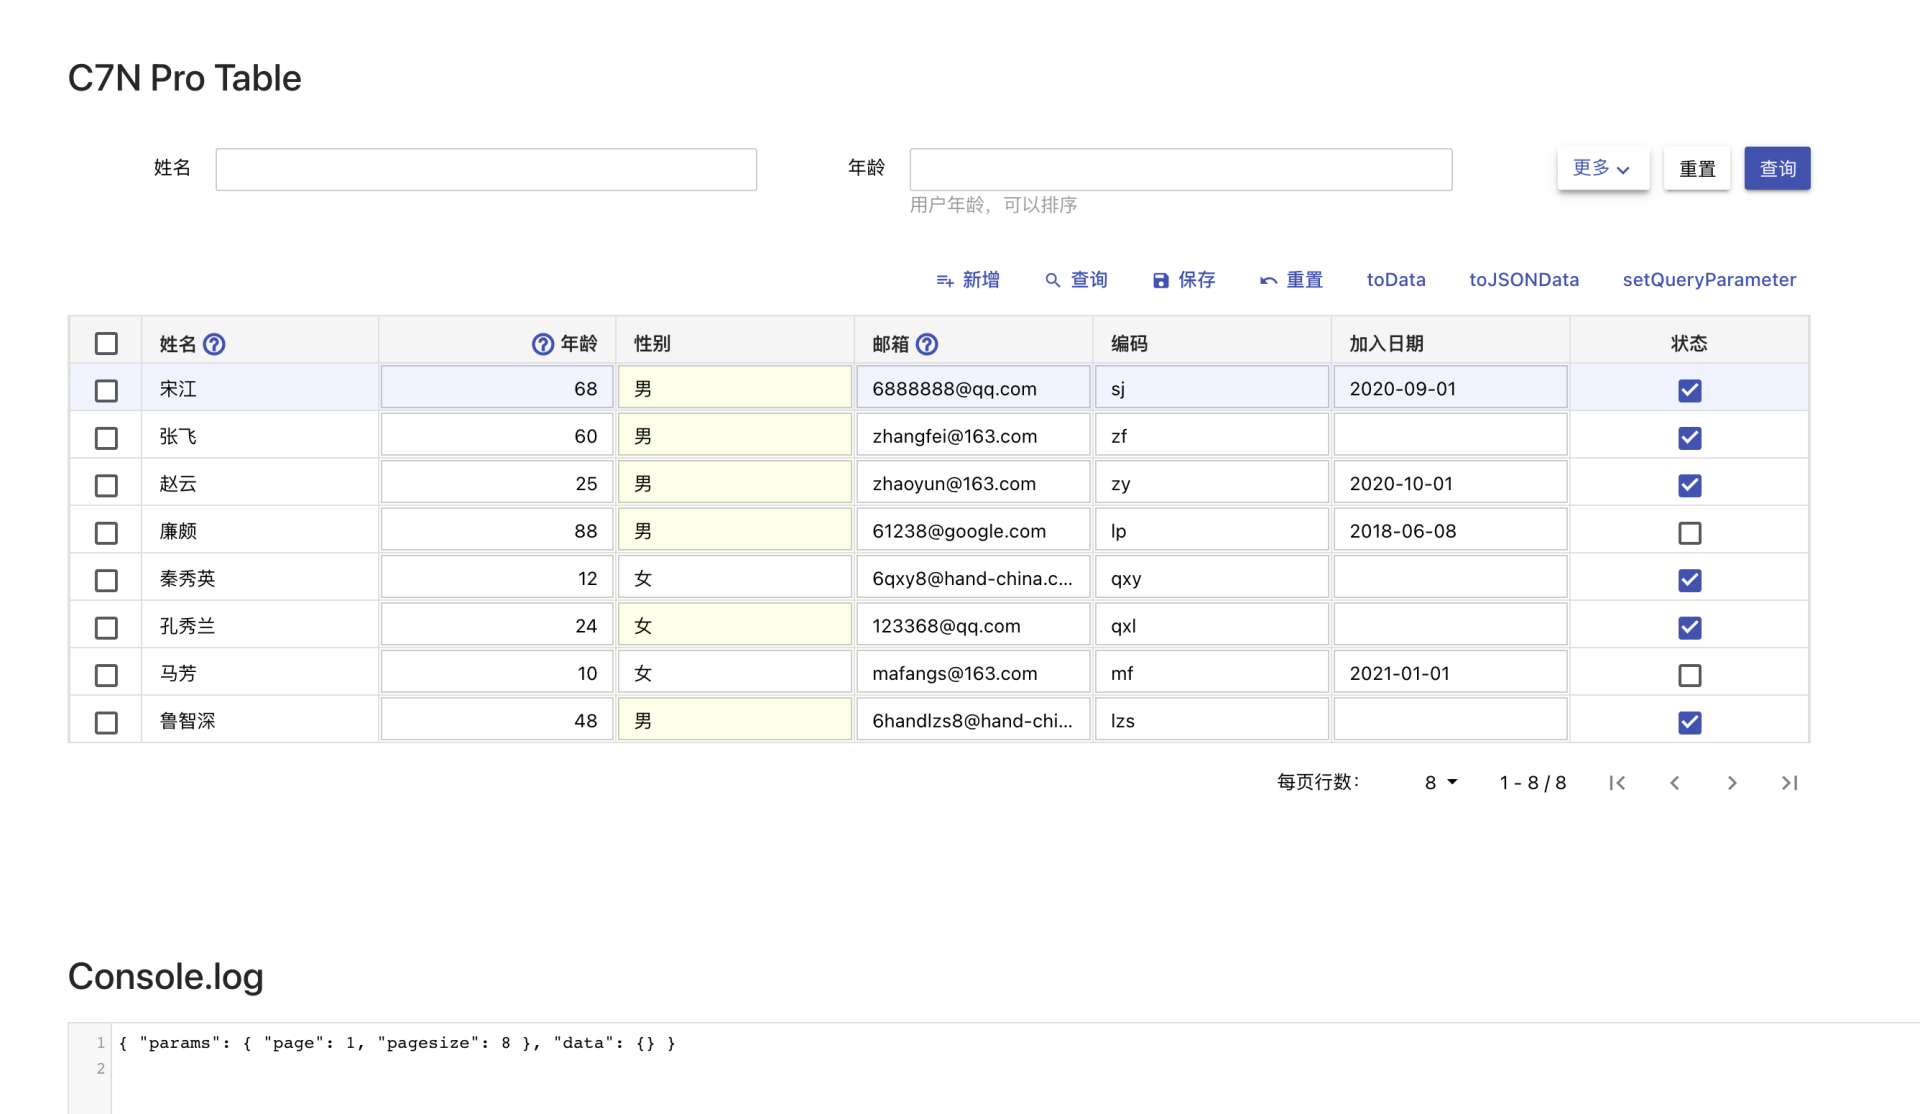Image resolution: width=1920 pixels, height=1114 pixels.
Task: Enable the 状态 checkbox for 廉颇
Action: 1690,533
